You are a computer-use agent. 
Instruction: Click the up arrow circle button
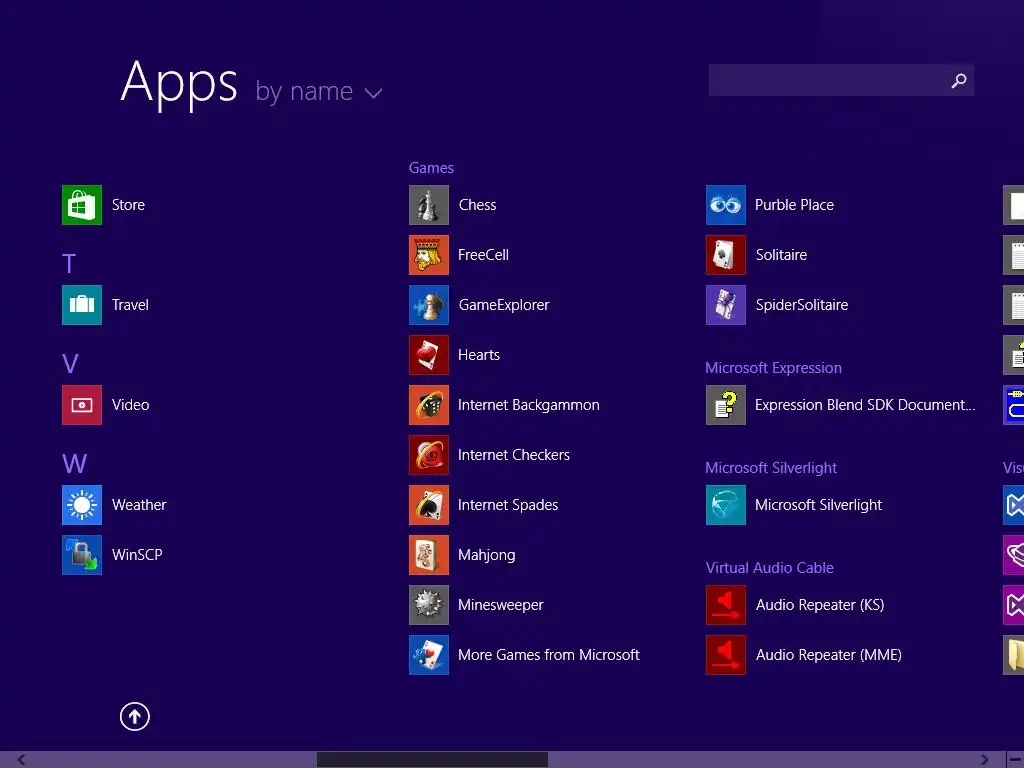(135, 717)
